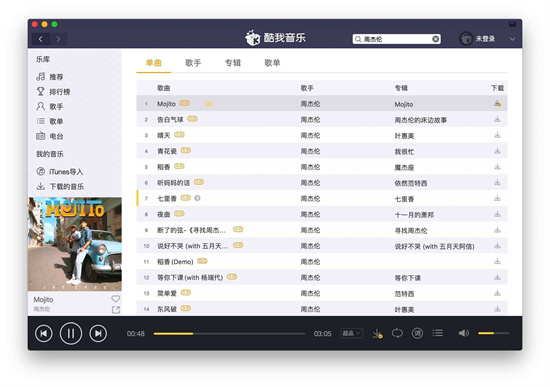The image size is (550, 387).
Task: Switch to the 专辑 tab
Action: [233, 63]
